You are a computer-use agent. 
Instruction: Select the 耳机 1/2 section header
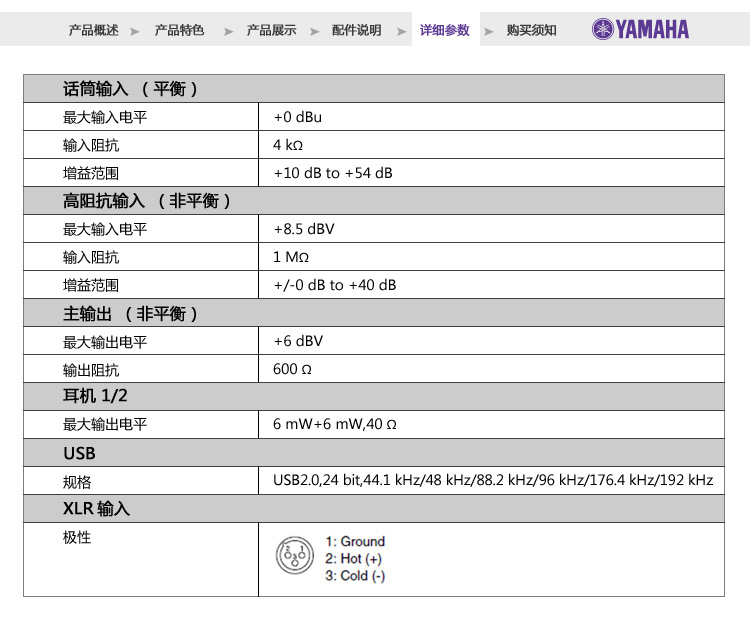(374, 396)
